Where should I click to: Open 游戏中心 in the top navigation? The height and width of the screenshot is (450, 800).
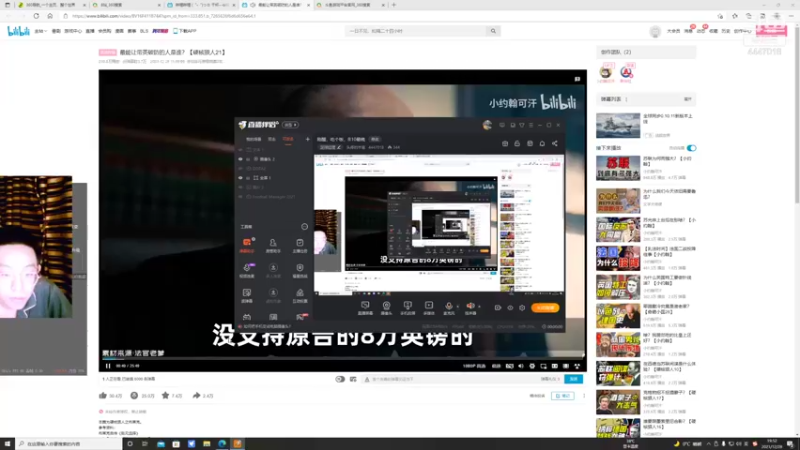[x=73, y=31]
